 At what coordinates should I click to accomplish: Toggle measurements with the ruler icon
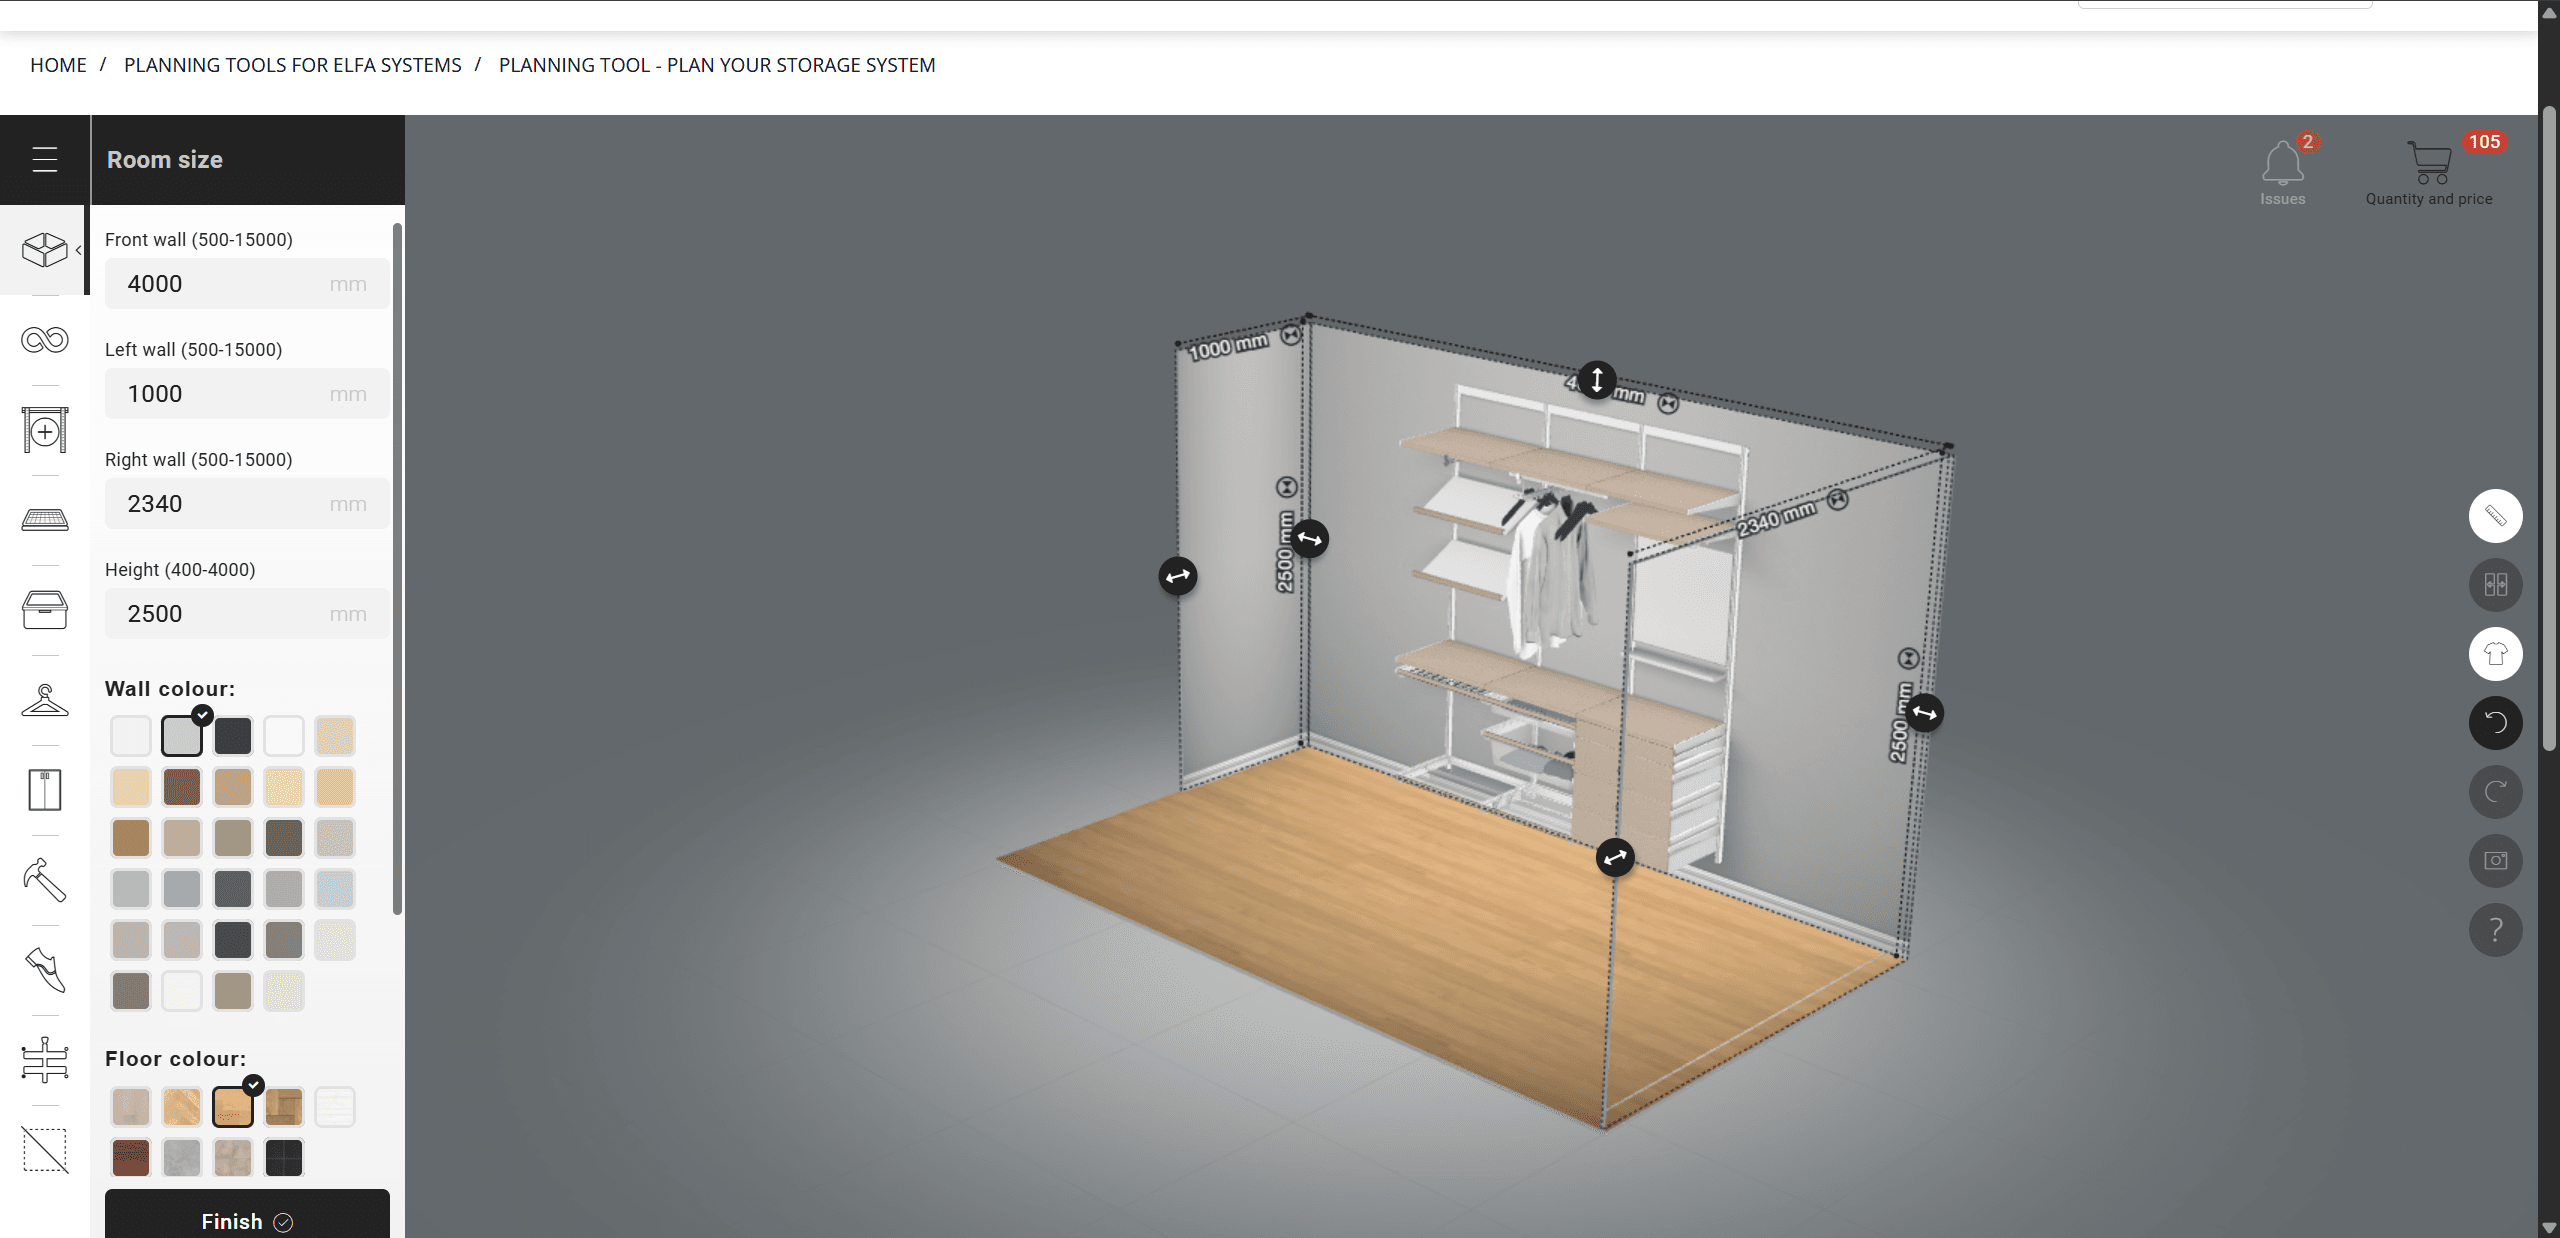point(2495,515)
